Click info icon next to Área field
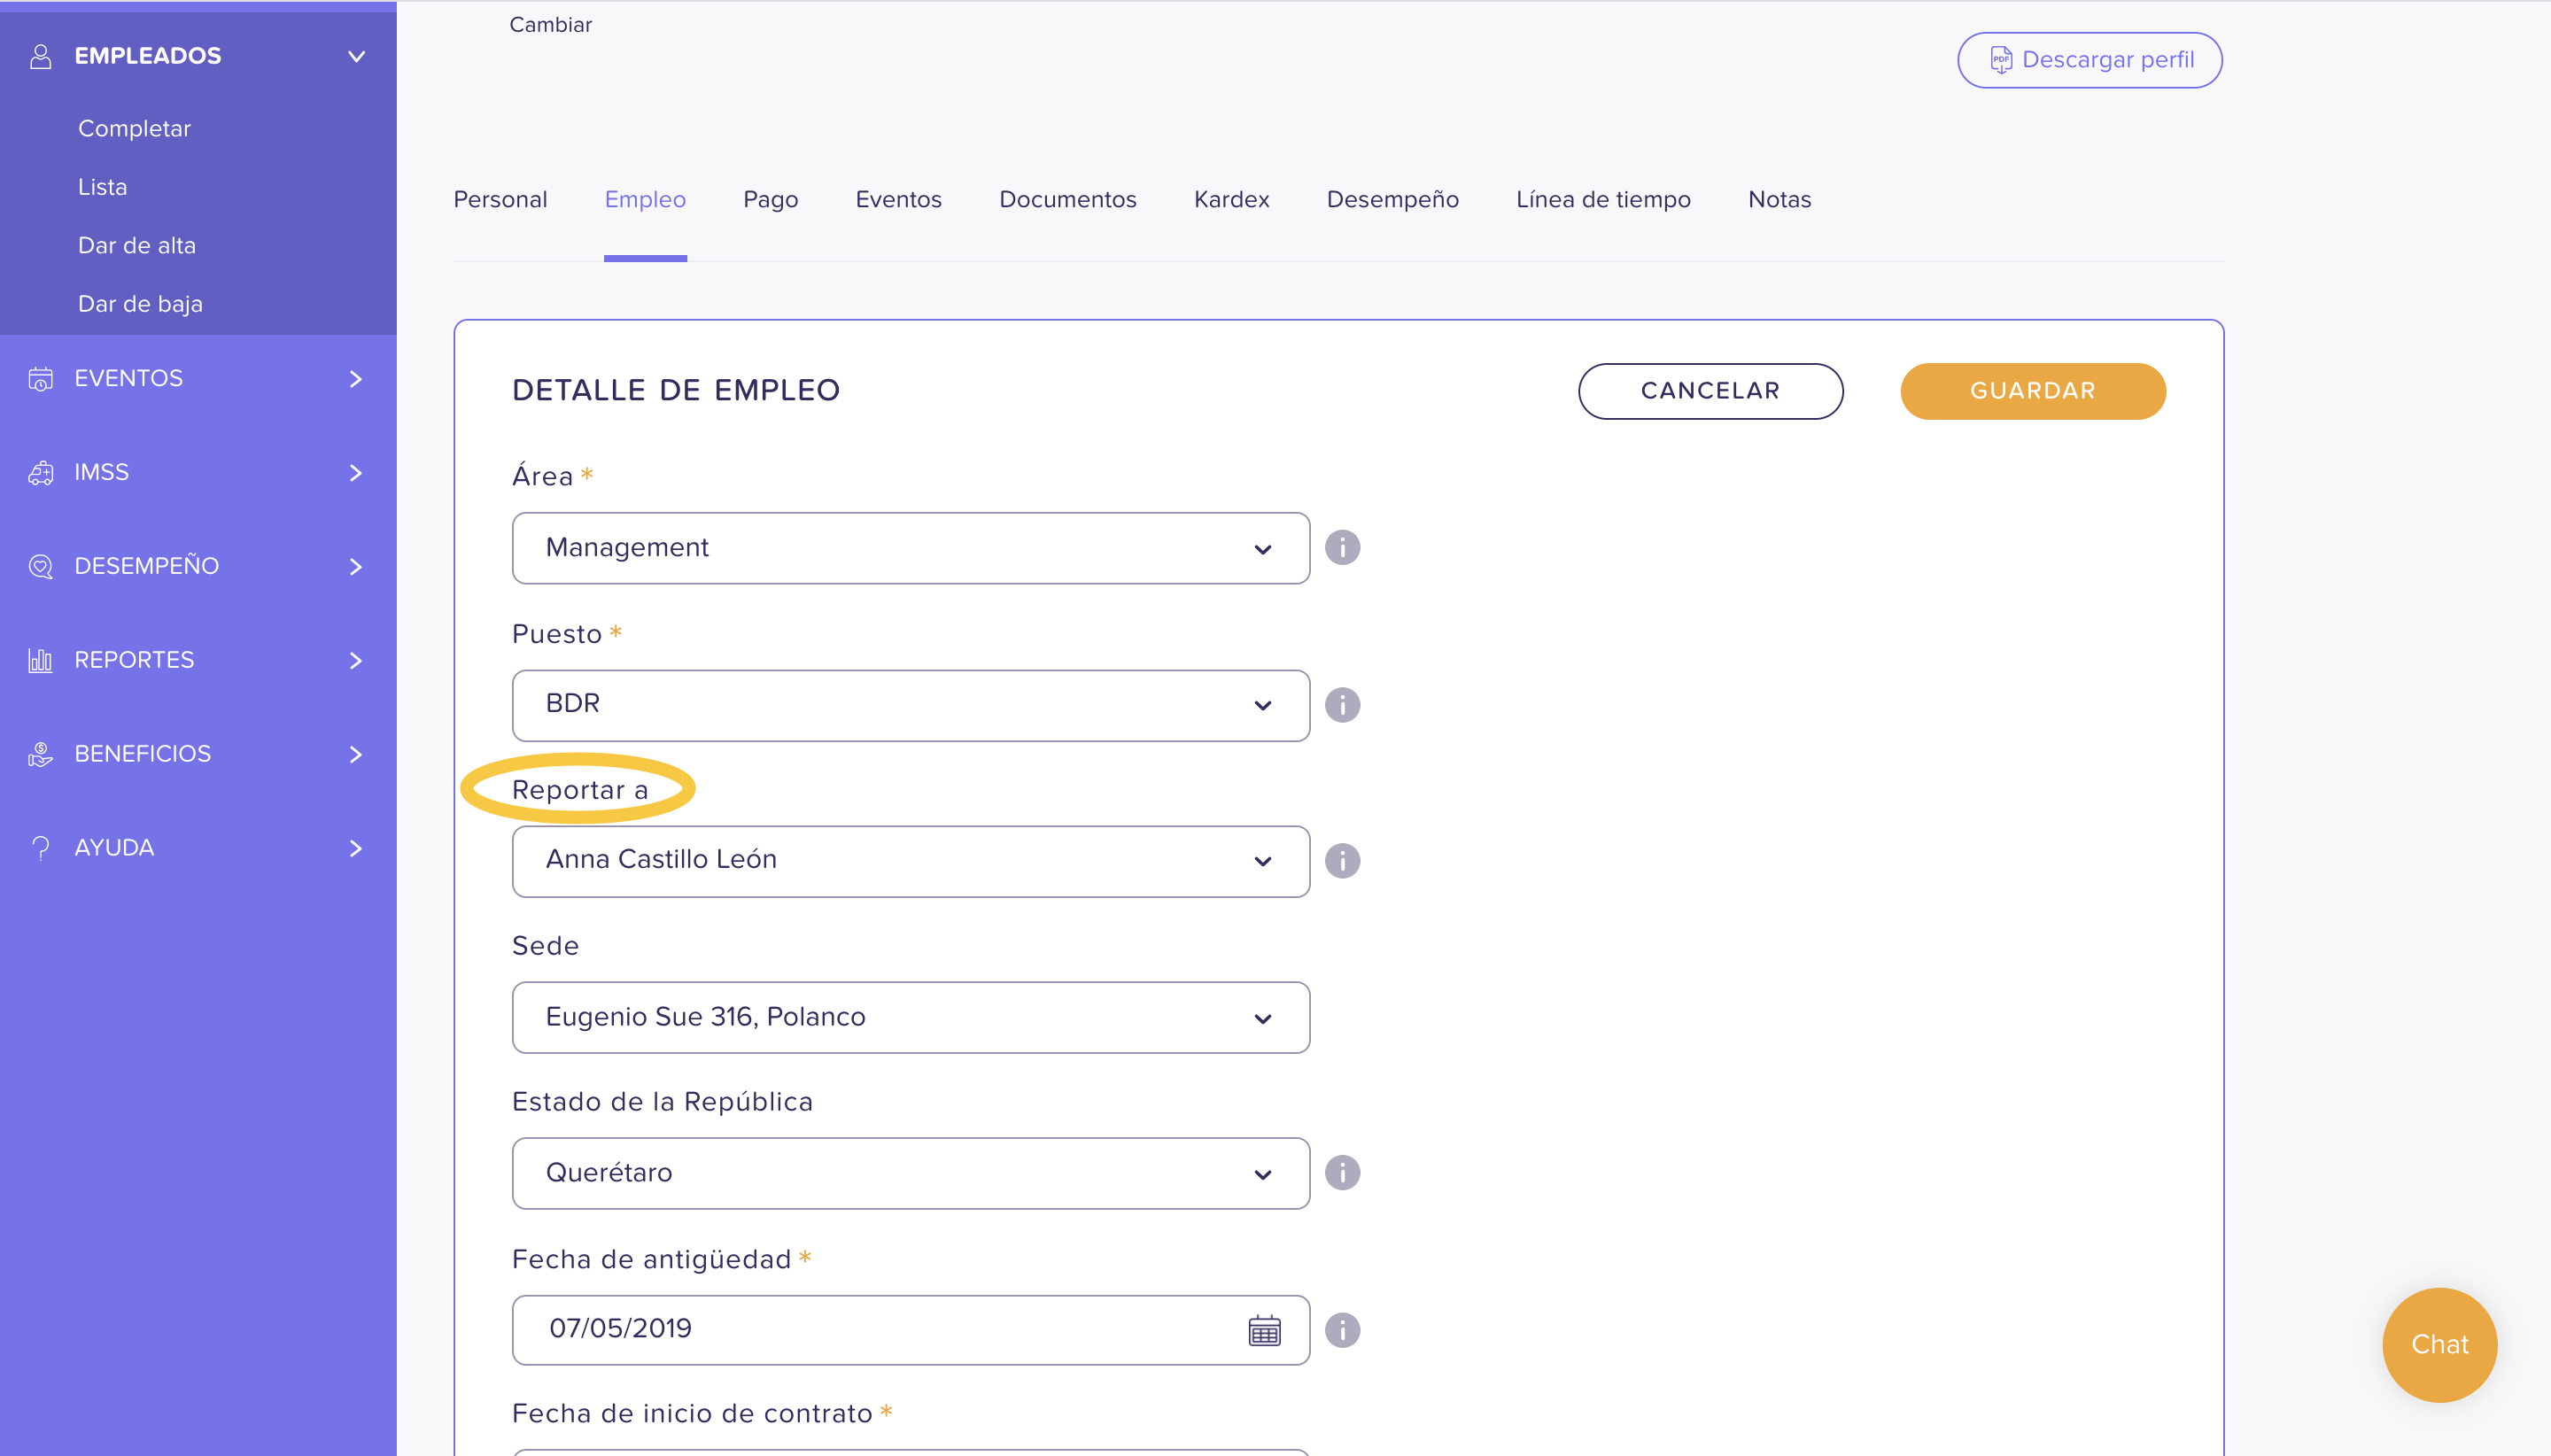 1342,547
